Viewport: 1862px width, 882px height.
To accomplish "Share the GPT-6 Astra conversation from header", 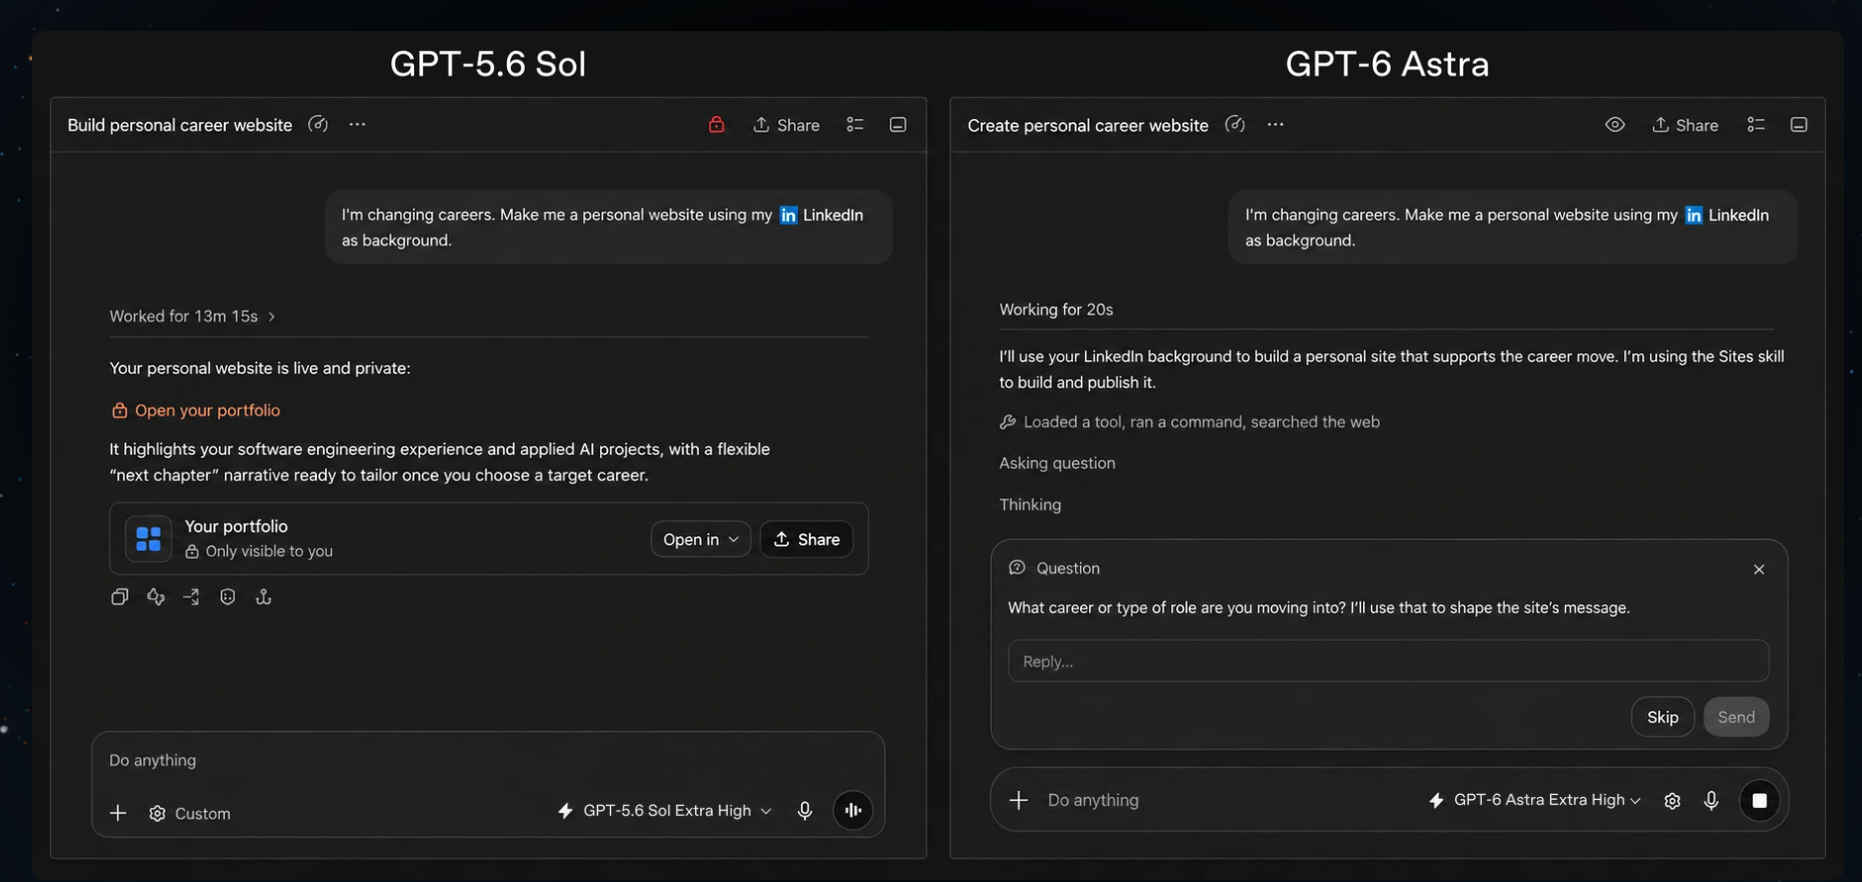I will pos(1685,125).
